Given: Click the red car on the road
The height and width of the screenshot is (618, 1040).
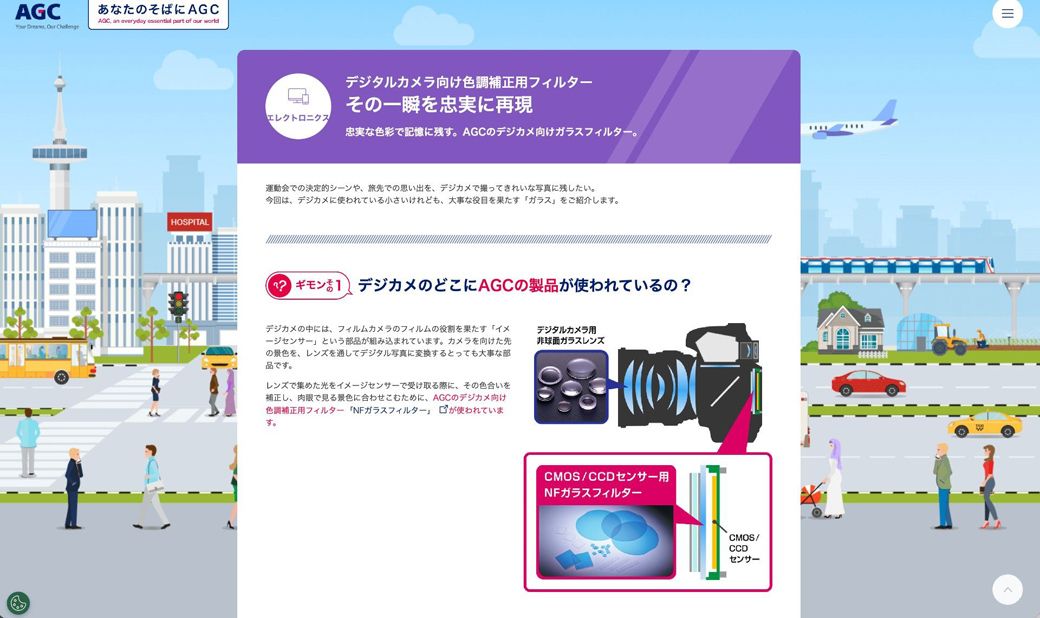Looking at the screenshot, I should pyautogui.click(x=868, y=383).
